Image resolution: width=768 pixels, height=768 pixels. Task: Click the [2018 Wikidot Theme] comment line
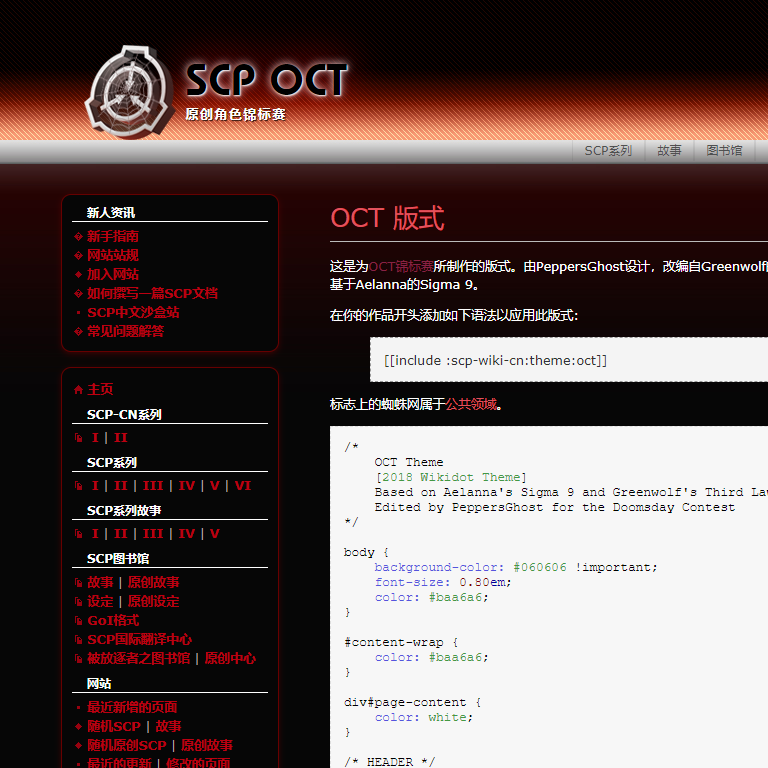click(451, 477)
